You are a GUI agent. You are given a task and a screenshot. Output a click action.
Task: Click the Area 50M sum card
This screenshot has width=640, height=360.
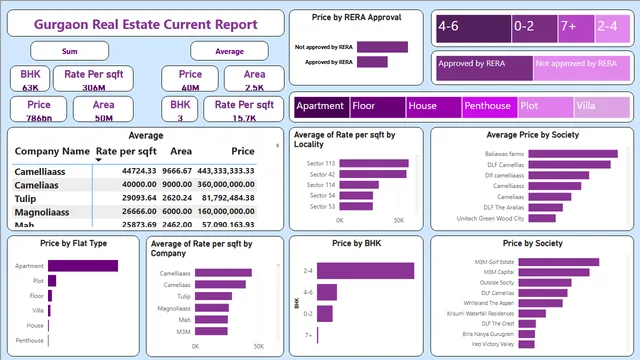pos(103,109)
